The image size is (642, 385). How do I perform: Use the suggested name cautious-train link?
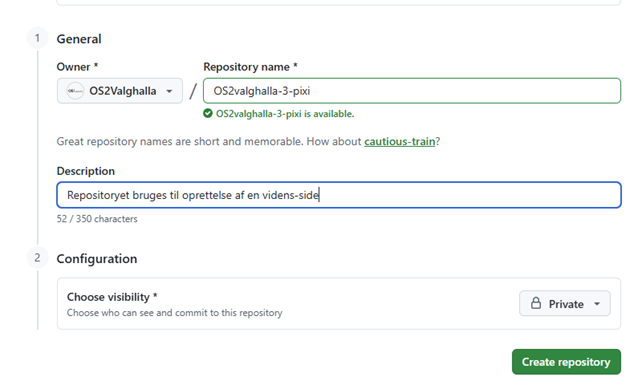coord(400,141)
